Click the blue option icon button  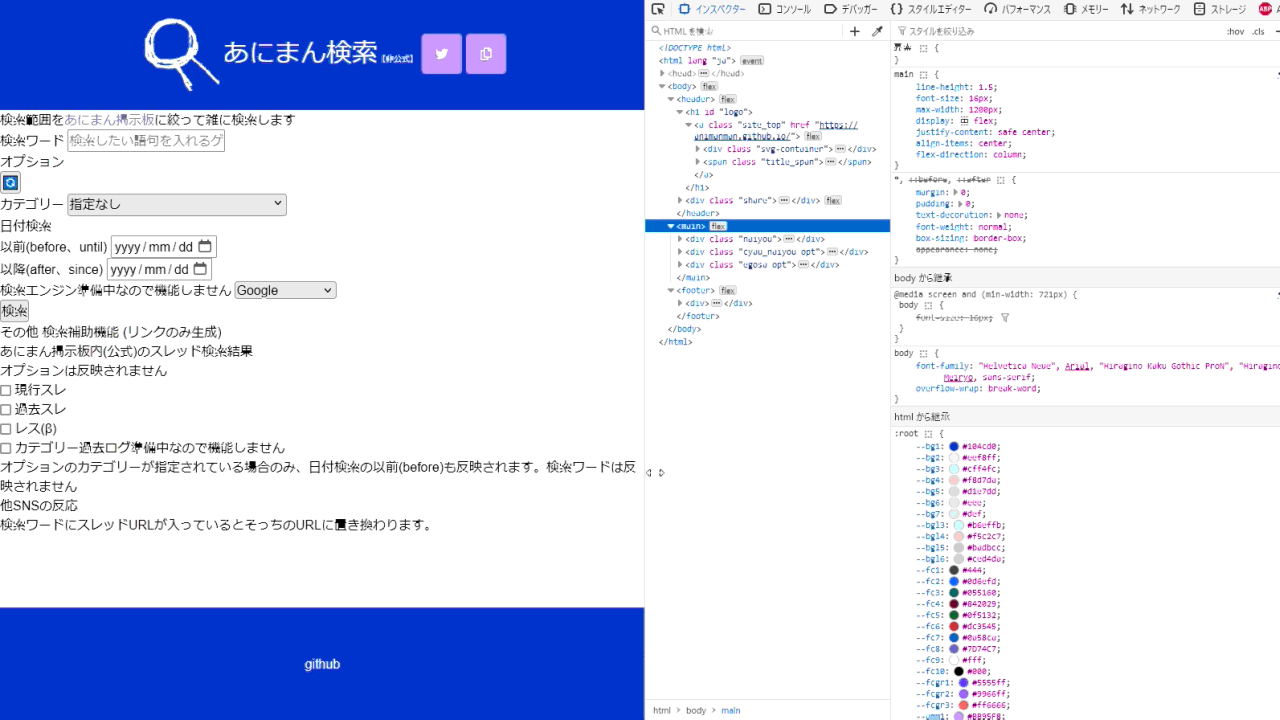point(10,183)
